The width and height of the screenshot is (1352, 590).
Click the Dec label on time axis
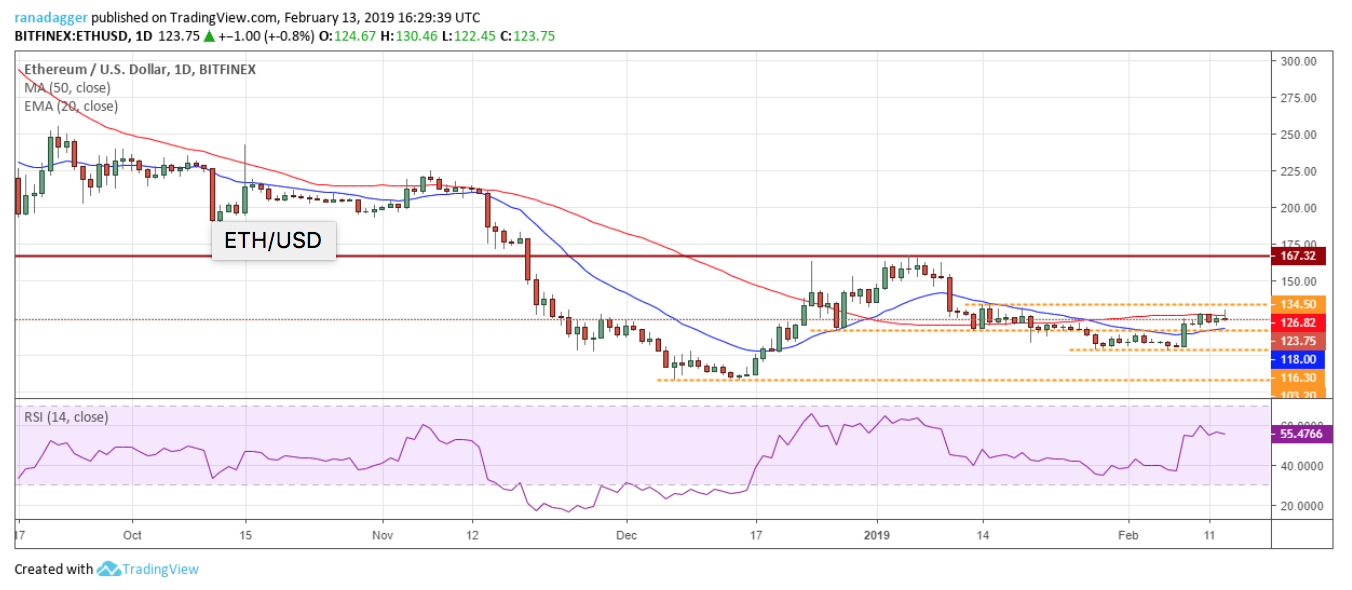(x=626, y=536)
